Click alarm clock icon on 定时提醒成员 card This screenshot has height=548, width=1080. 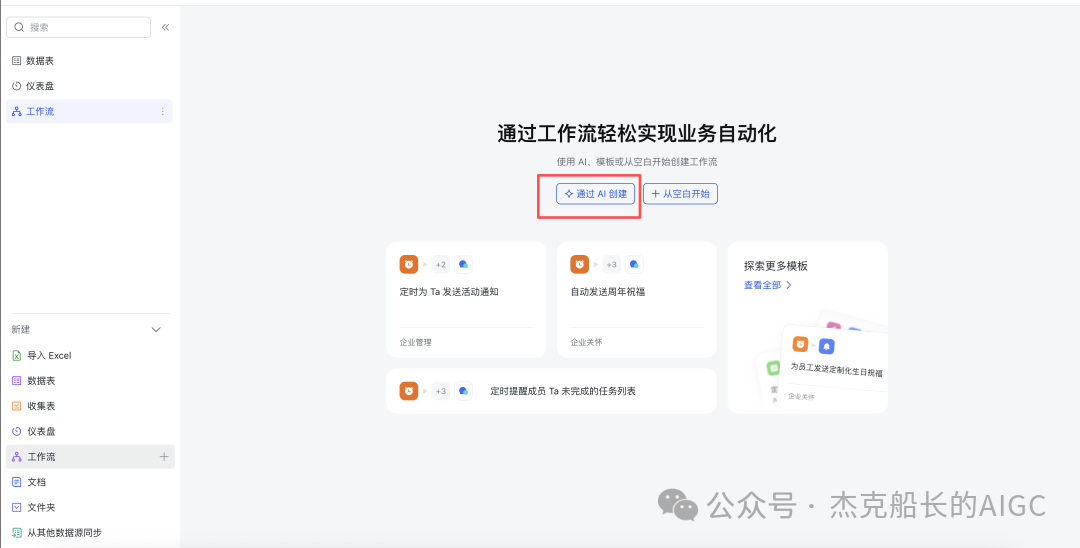click(408, 391)
